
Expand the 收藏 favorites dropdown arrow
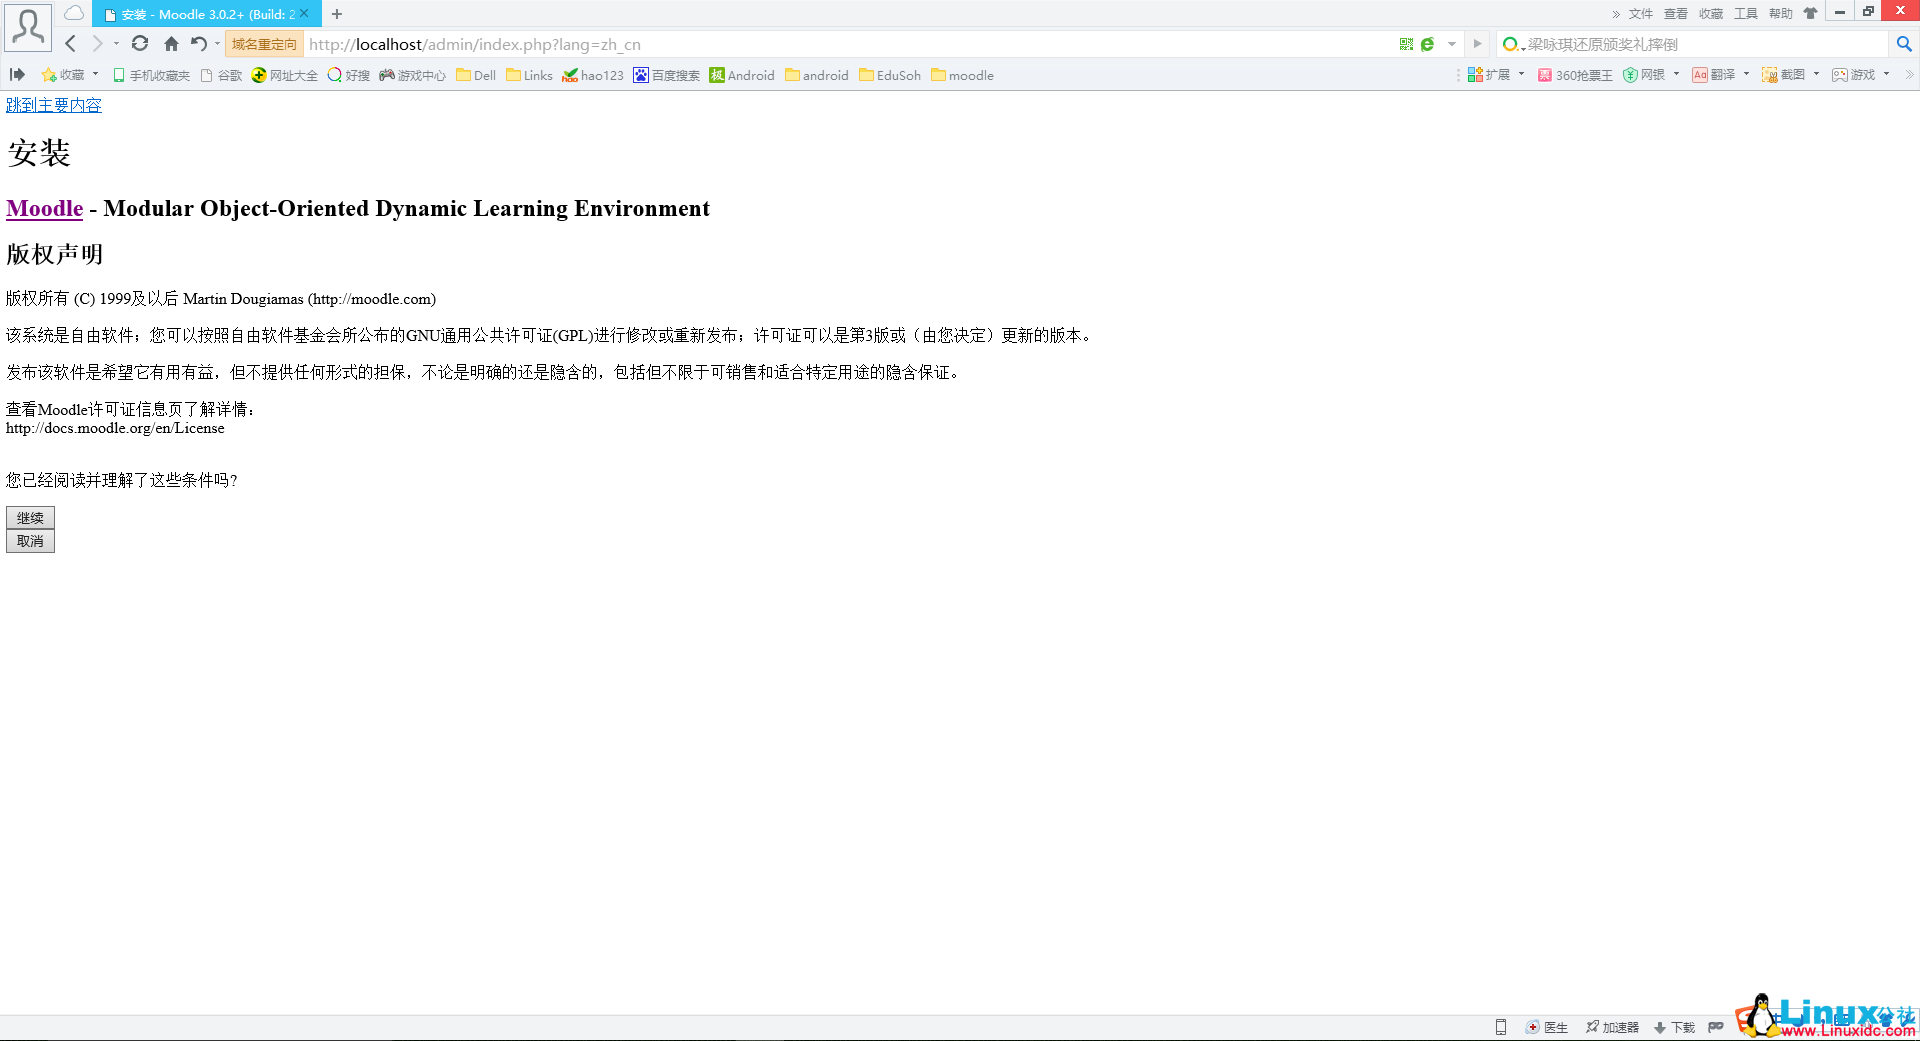(95, 75)
